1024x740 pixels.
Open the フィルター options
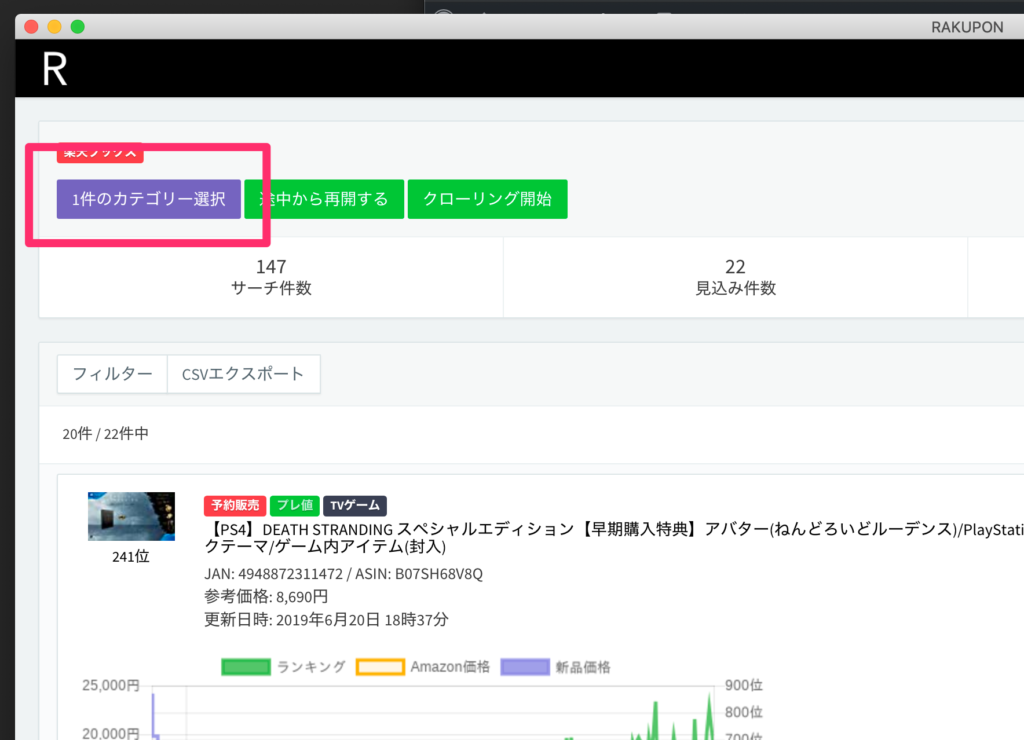point(112,374)
